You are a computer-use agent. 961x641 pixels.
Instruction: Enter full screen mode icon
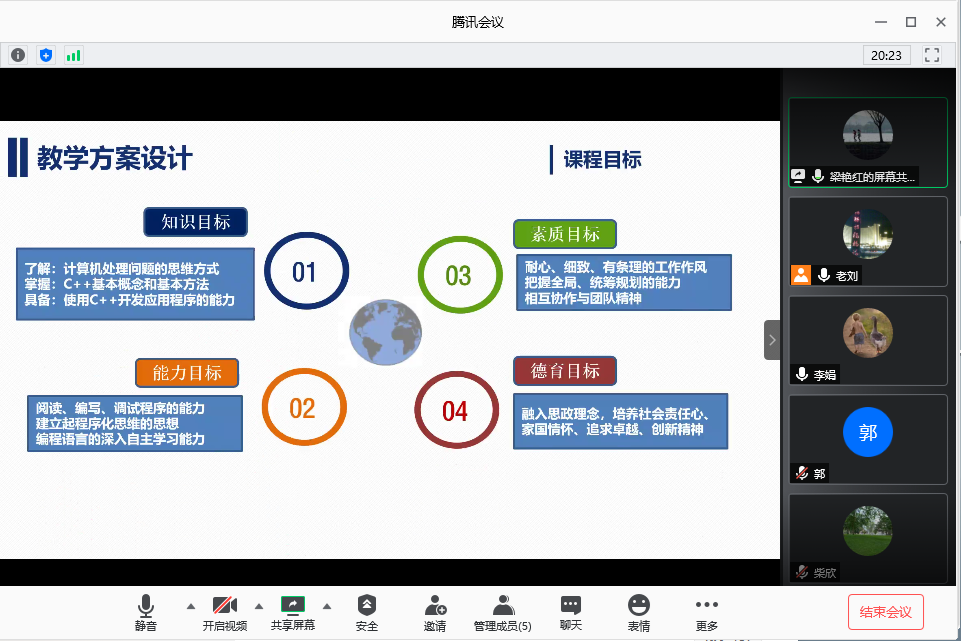pos(932,55)
